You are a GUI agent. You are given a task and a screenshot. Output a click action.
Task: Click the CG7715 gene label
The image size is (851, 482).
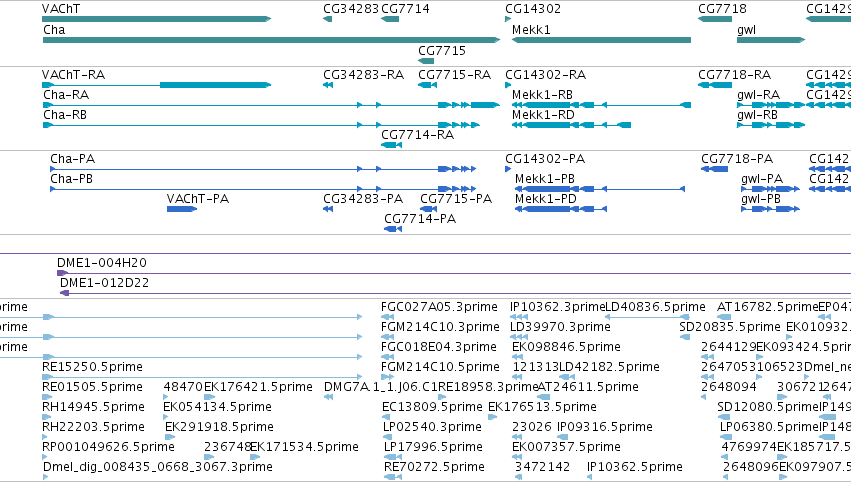(x=442, y=50)
